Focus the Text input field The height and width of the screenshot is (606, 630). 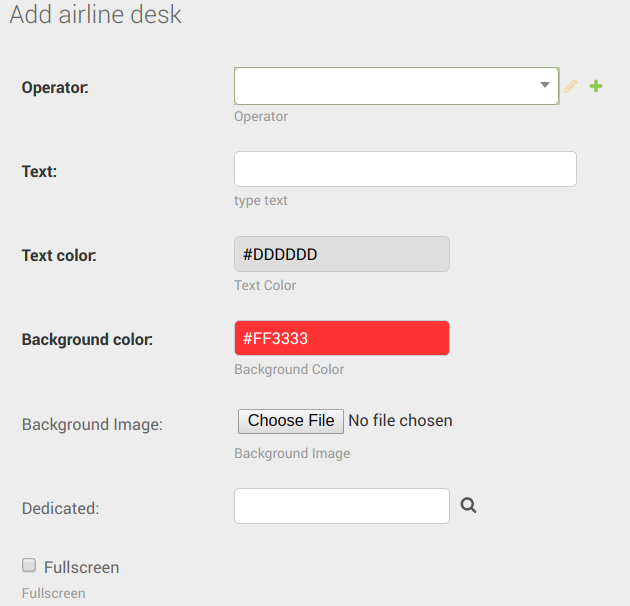tap(405, 169)
